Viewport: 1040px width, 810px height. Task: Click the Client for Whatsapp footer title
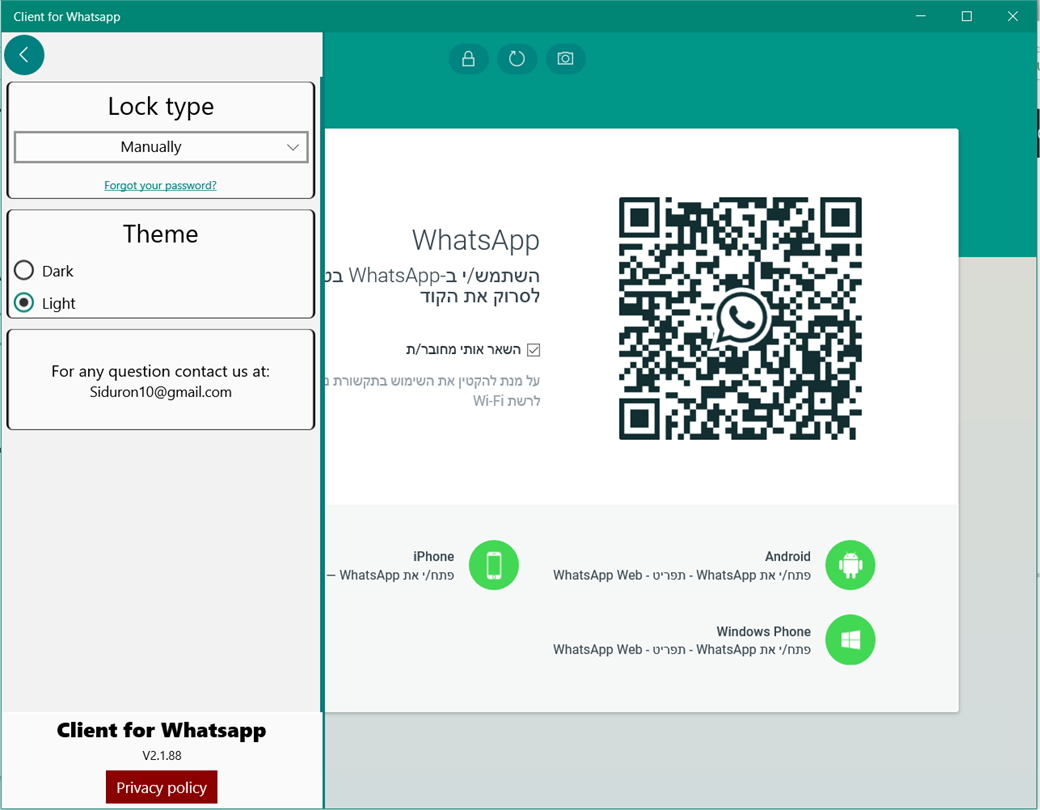161,730
